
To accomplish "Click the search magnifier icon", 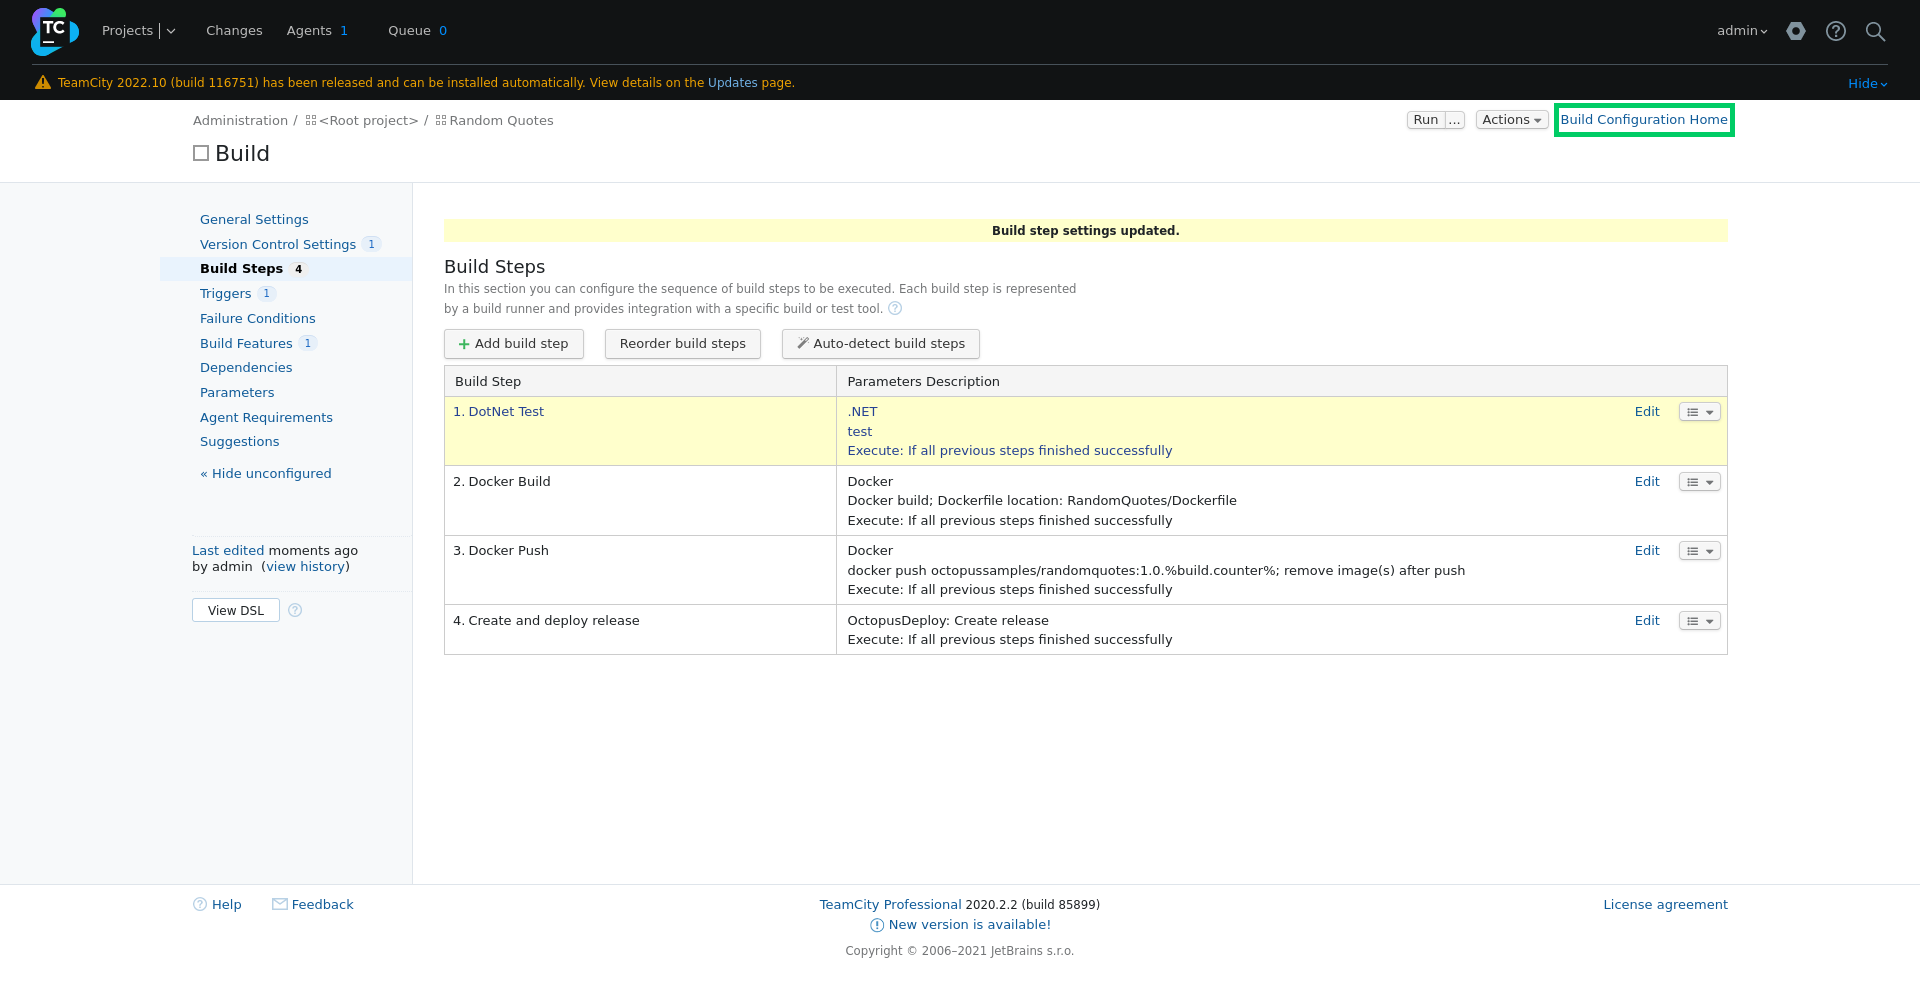I will click(1876, 31).
